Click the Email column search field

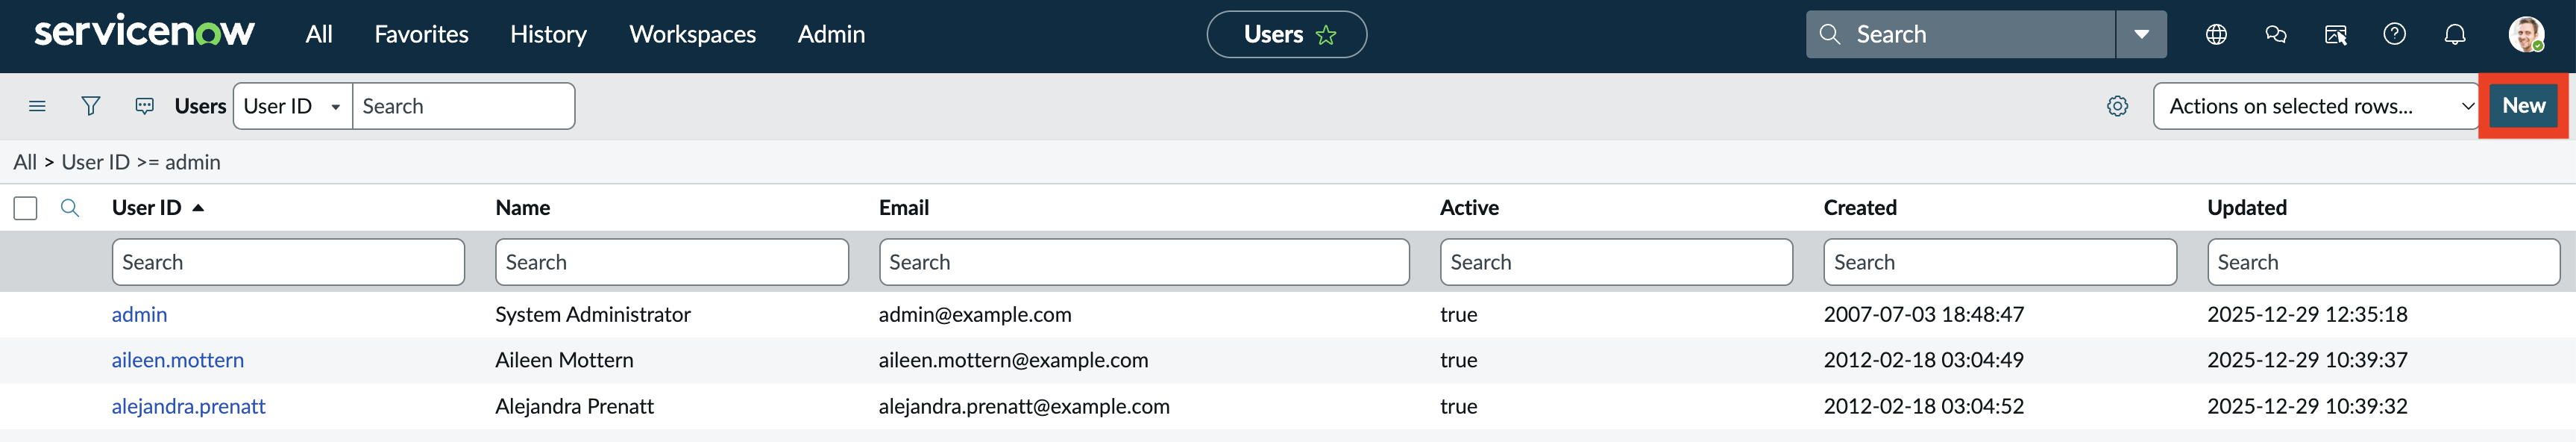[1143, 262]
